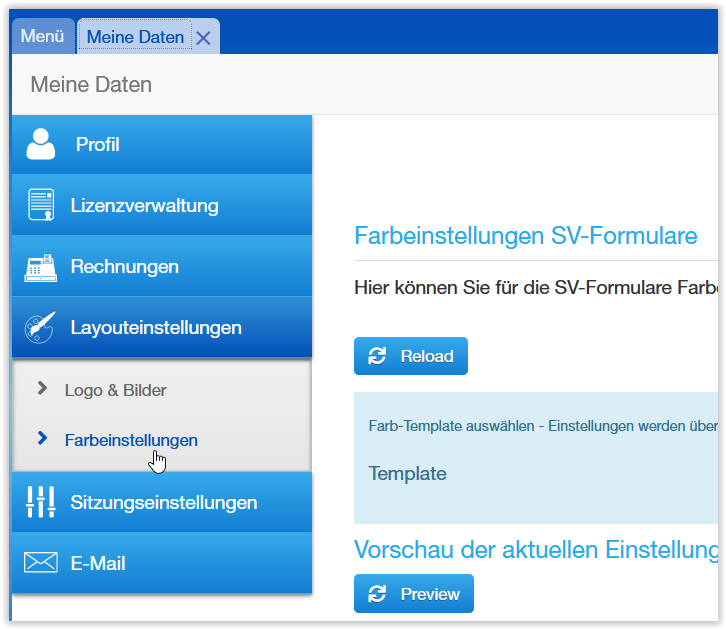Click the chevron beside Logo & Bilder

point(42,388)
